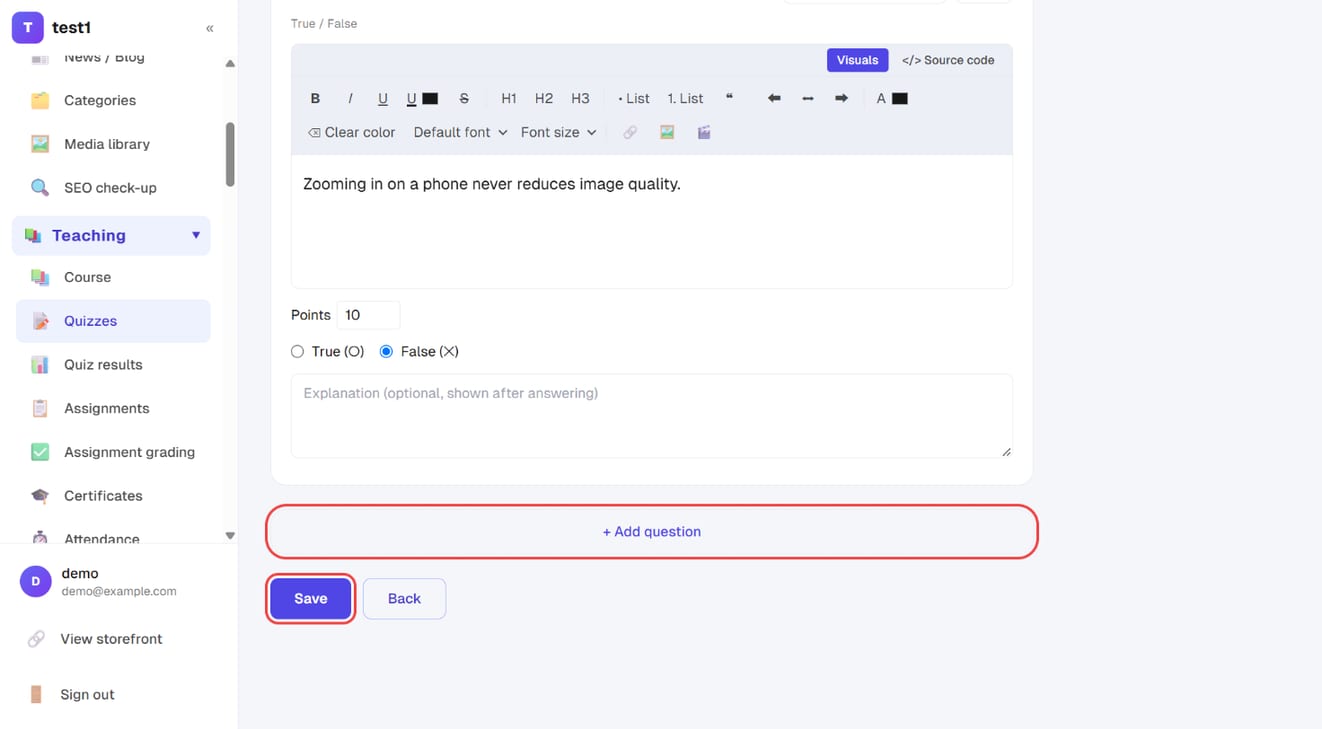Set text as H1 heading
This screenshot has width=1322, height=729.
[x=509, y=98]
